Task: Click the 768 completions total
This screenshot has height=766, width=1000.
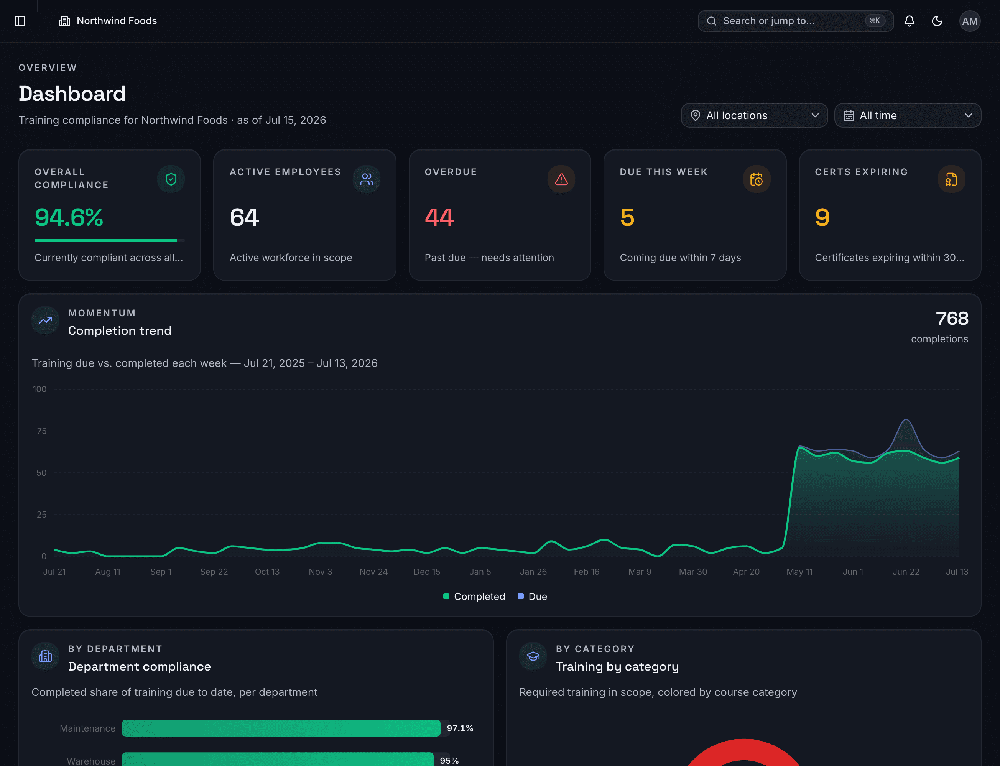Action: pyautogui.click(x=952, y=318)
